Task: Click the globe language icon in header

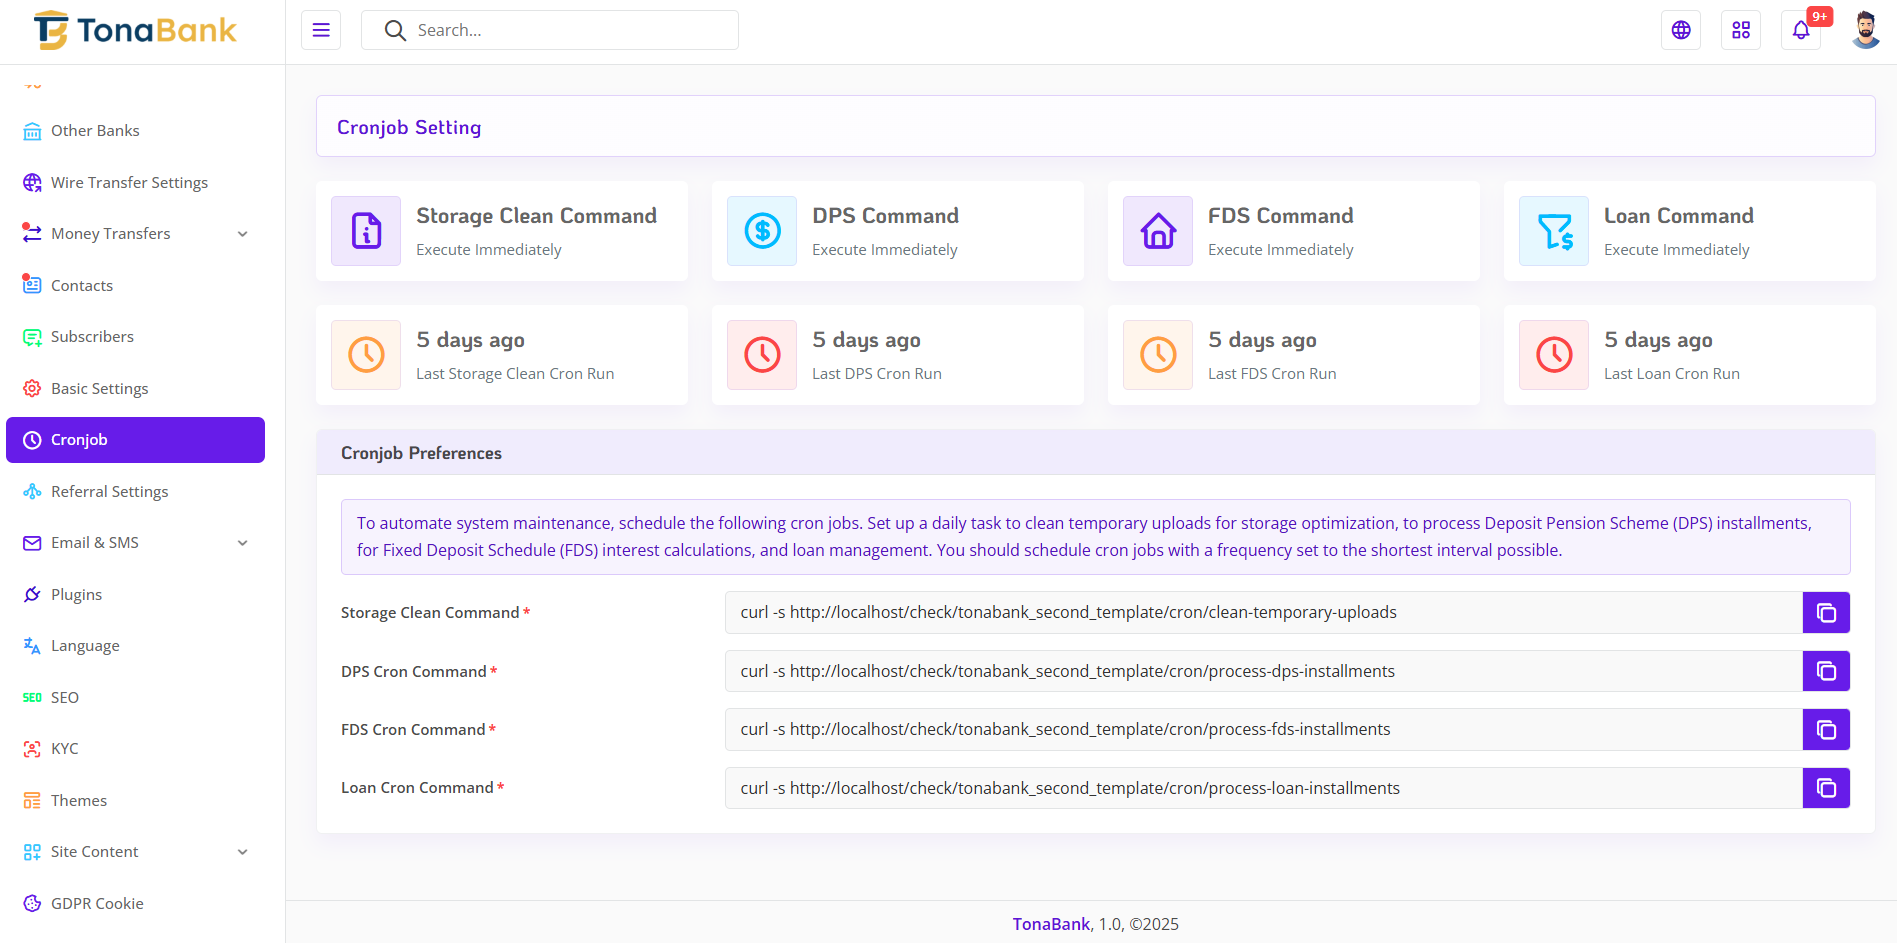Action: point(1680,30)
